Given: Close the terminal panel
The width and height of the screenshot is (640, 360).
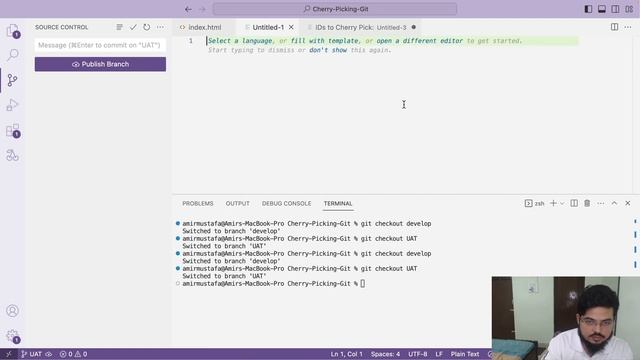Looking at the screenshot, I should coord(628,203).
